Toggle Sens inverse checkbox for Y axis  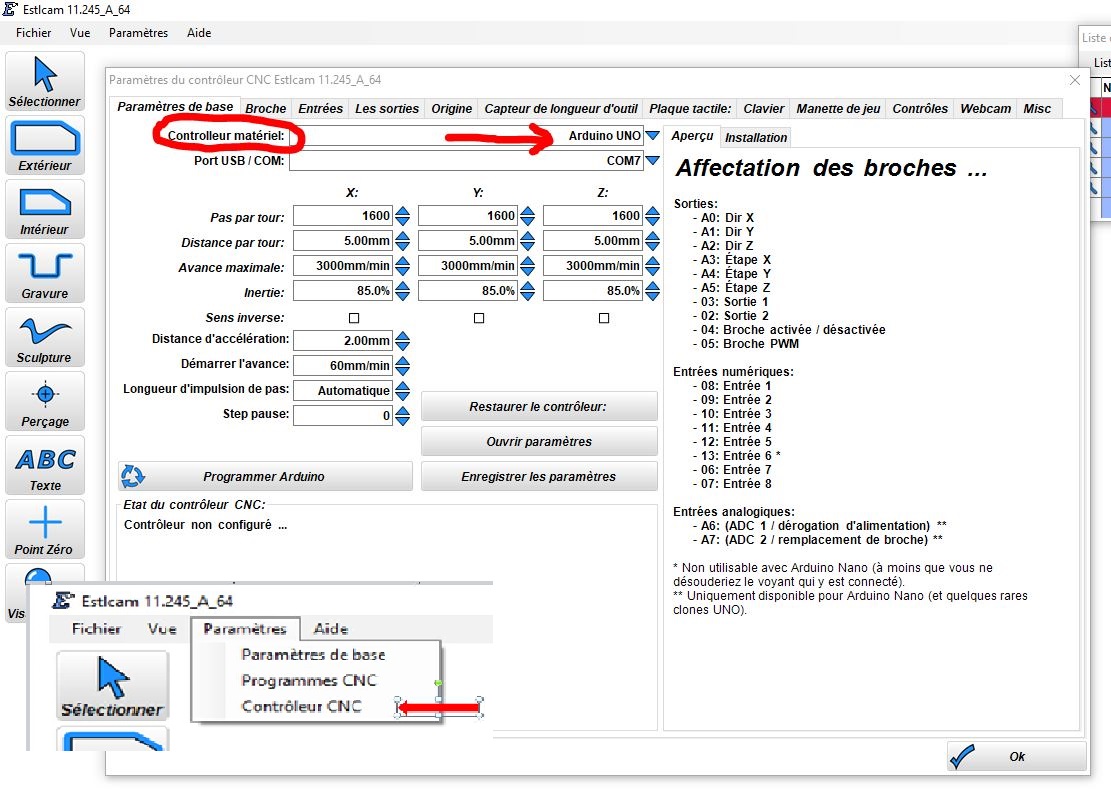point(478,318)
